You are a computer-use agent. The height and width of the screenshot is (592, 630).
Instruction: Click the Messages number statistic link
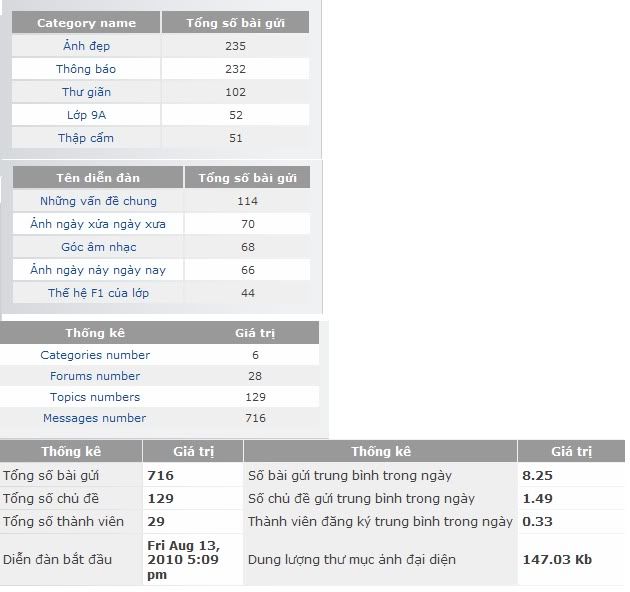pos(95,418)
